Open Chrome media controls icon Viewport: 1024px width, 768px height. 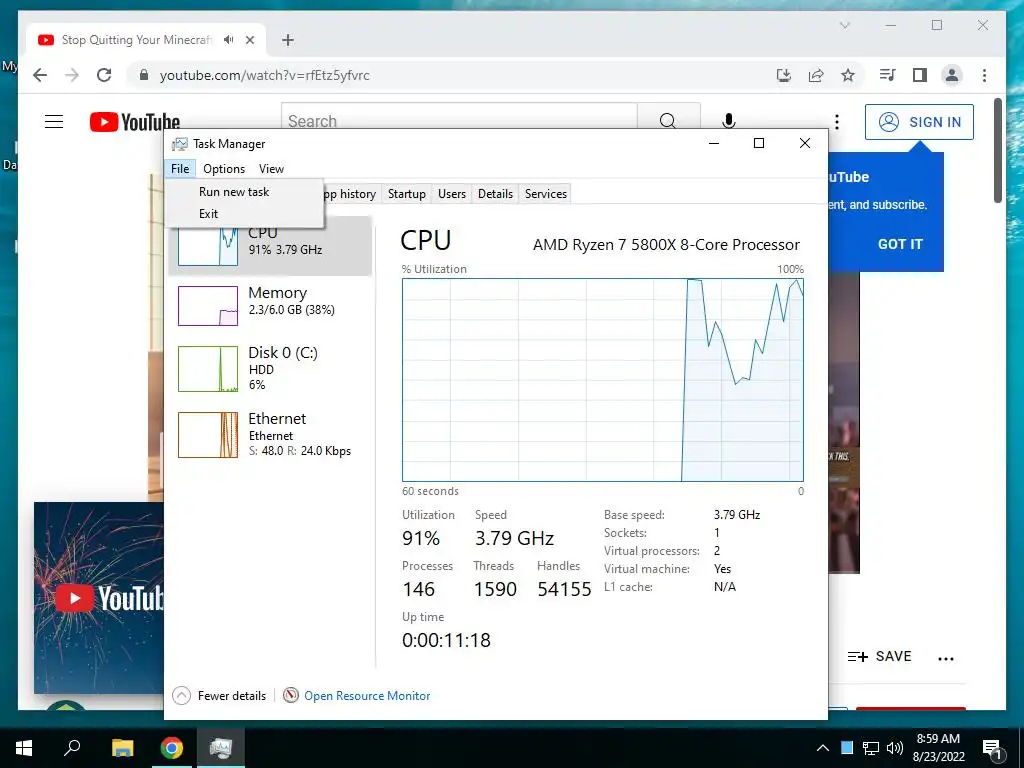point(887,75)
